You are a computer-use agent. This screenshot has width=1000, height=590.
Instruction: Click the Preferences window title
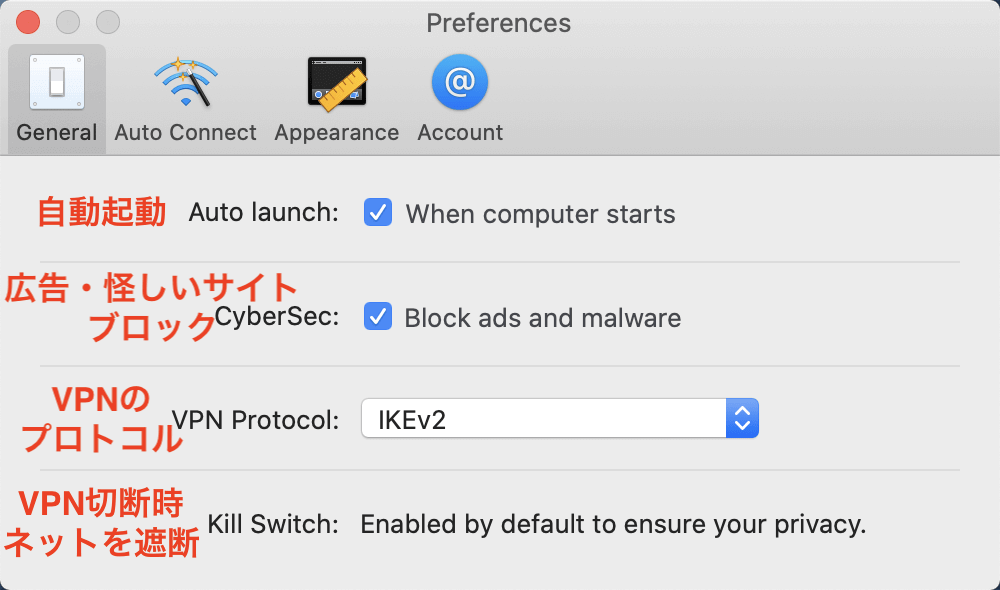(499, 24)
